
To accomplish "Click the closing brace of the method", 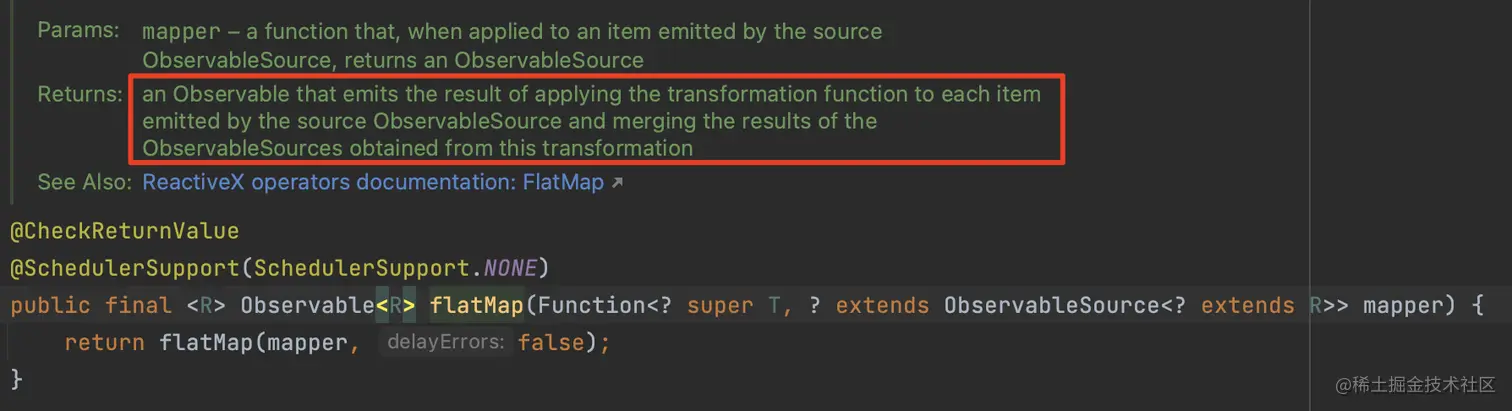I will tap(16, 379).
